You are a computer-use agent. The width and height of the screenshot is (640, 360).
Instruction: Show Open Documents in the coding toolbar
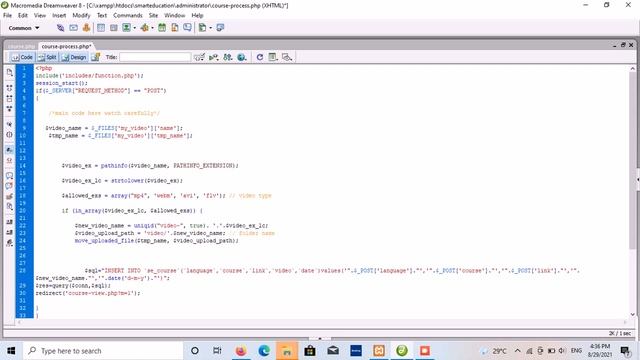(x=9, y=72)
